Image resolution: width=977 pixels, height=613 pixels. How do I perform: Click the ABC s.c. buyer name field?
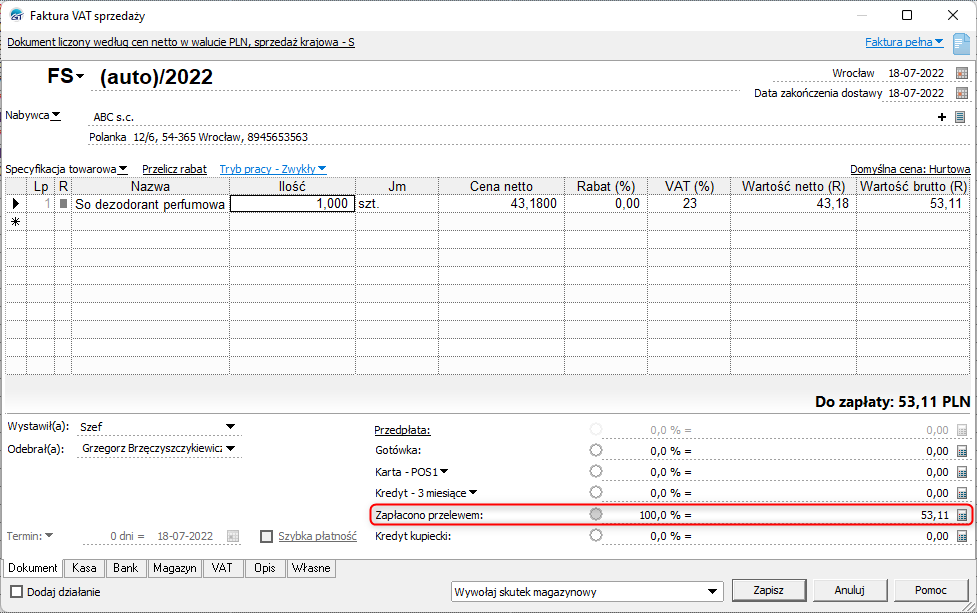511,117
